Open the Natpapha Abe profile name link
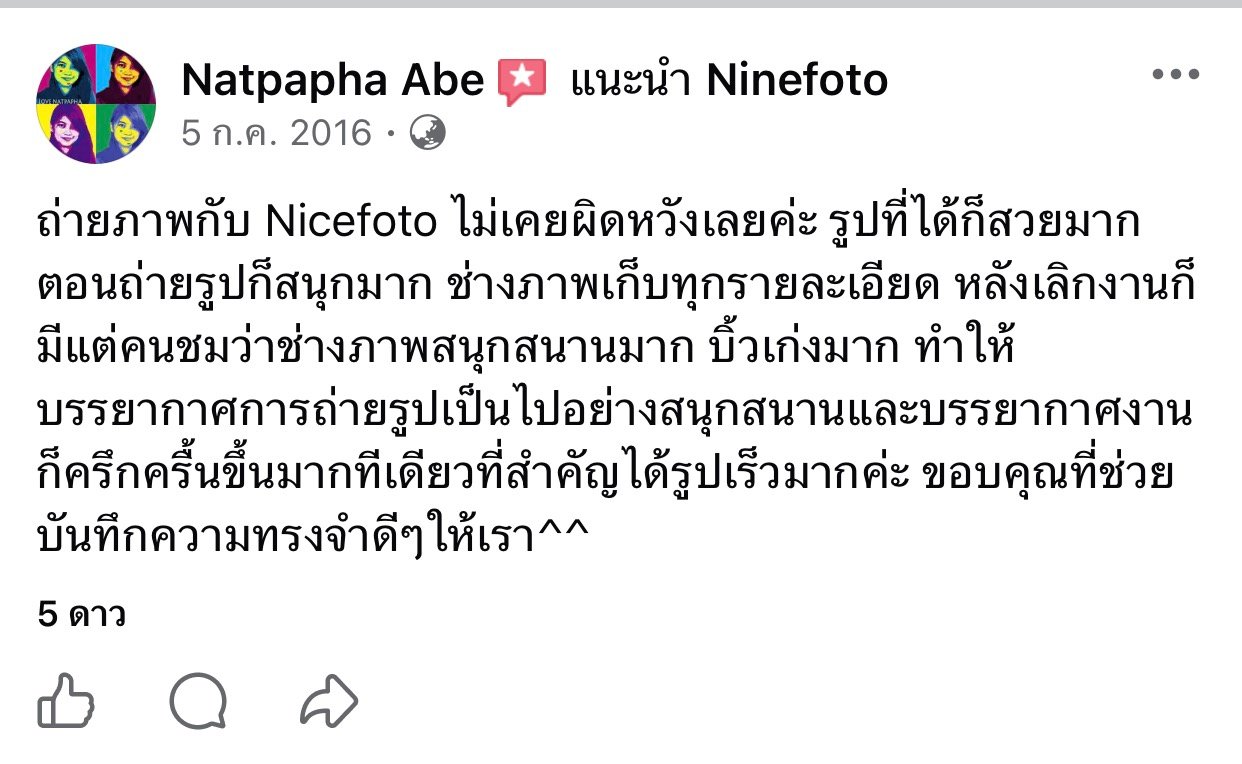This screenshot has height=764, width=1242. pyautogui.click(x=332, y=81)
